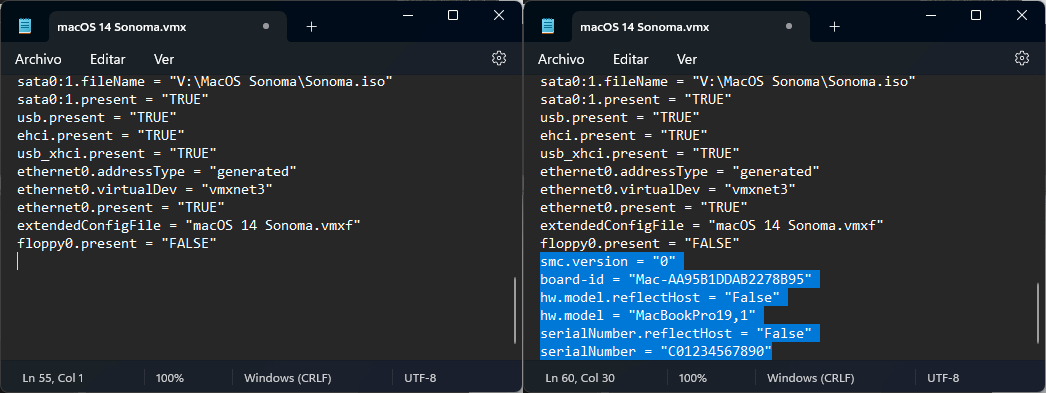Minimize the right Notepad window
The image size is (1046, 393).
(x=930, y=15)
